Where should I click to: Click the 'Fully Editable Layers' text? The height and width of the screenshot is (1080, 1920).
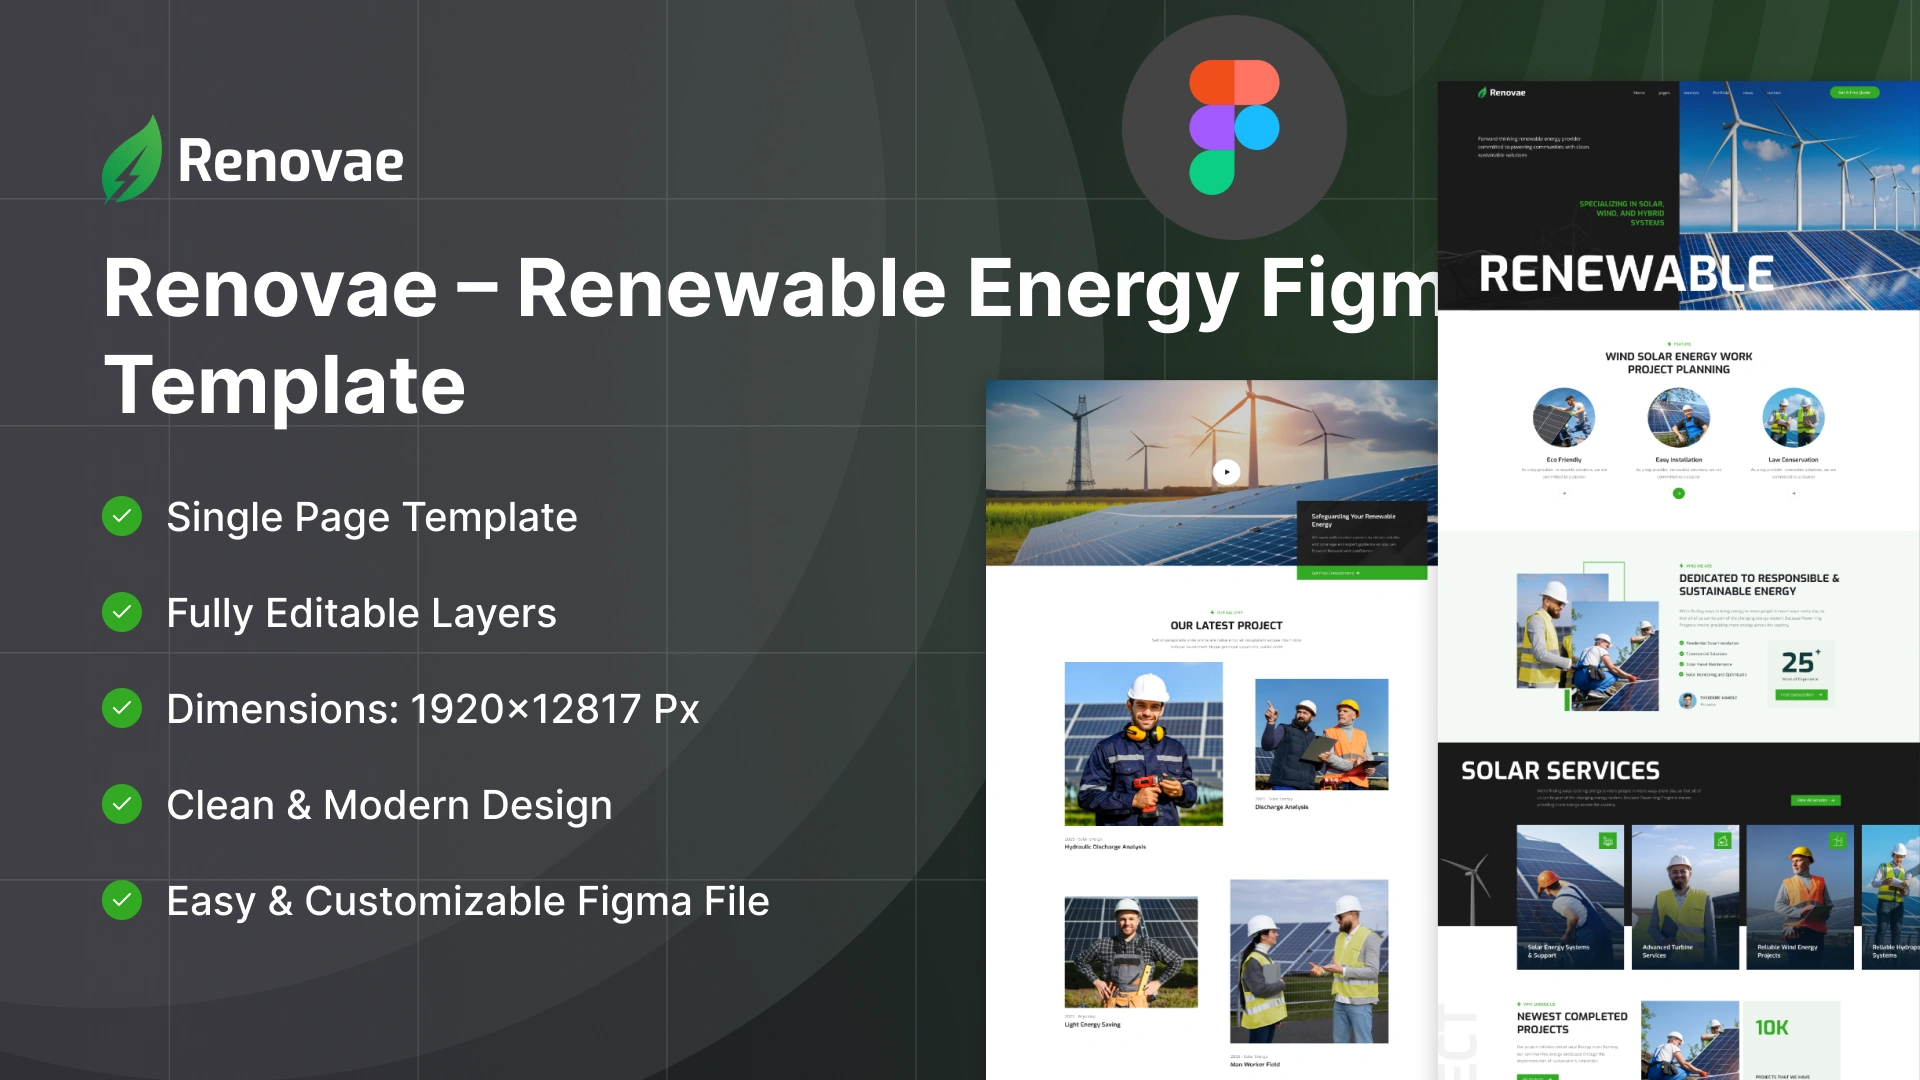click(361, 613)
